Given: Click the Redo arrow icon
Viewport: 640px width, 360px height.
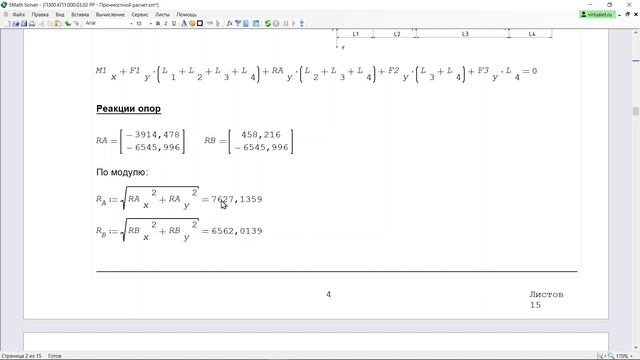Looking at the screenshot, I should tap(76, 23).
